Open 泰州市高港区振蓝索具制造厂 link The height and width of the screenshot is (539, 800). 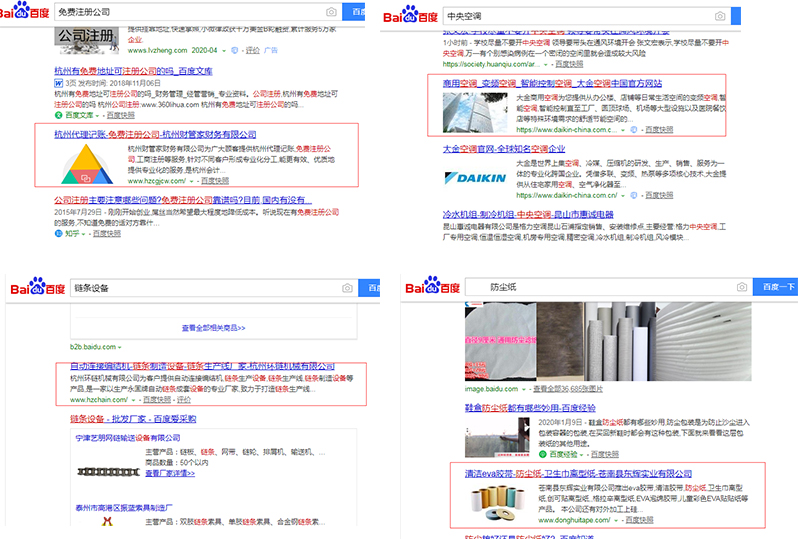tap(123, 508)
